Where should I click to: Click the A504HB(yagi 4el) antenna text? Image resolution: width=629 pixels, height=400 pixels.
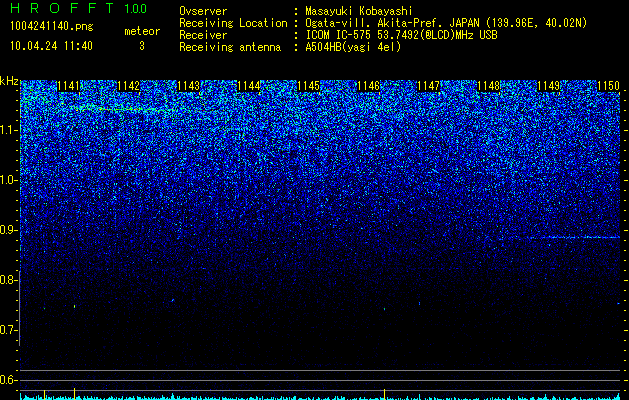pyautogui.click(x=353, y=47)
